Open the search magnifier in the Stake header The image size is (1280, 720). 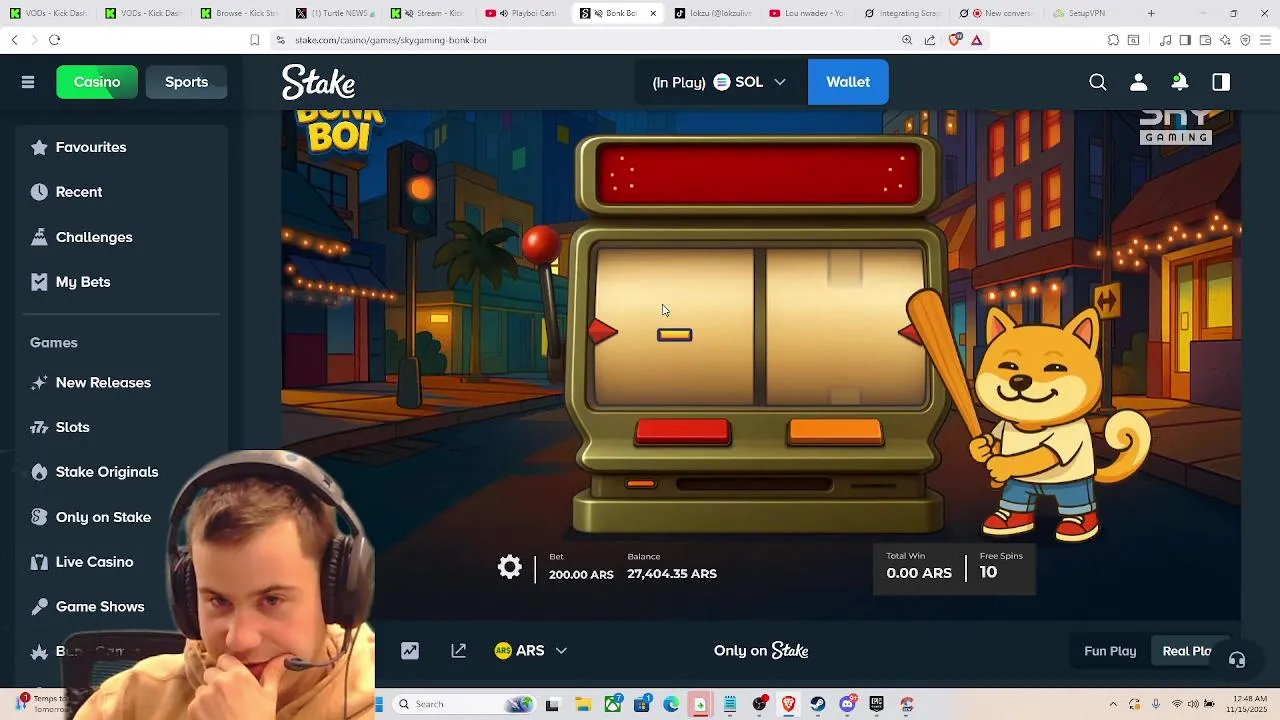click(1098, 82)
